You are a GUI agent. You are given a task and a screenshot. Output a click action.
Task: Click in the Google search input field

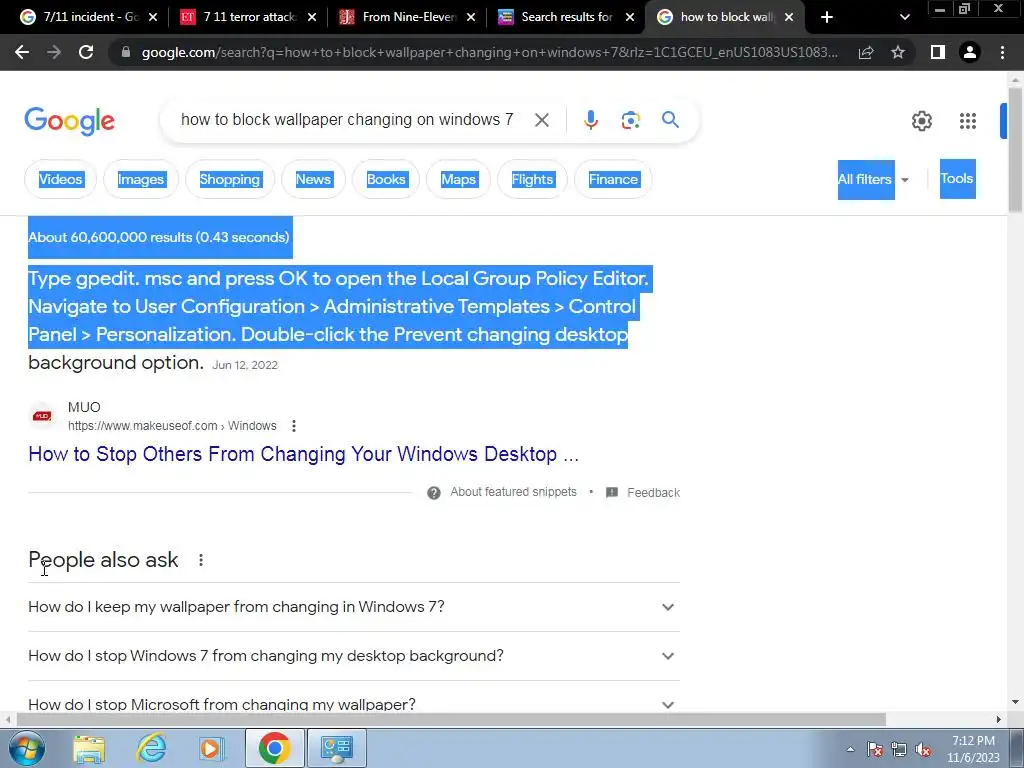coord(347,120)
